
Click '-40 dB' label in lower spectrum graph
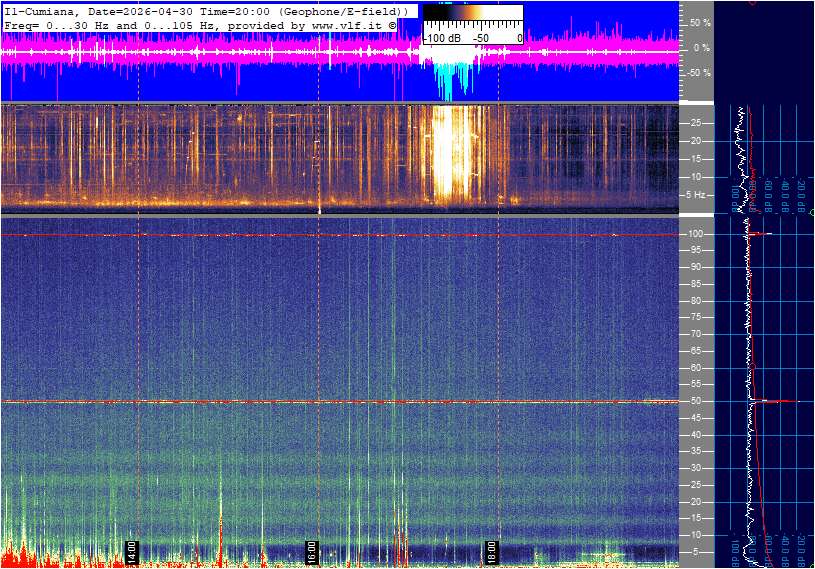tap(785, 553)
